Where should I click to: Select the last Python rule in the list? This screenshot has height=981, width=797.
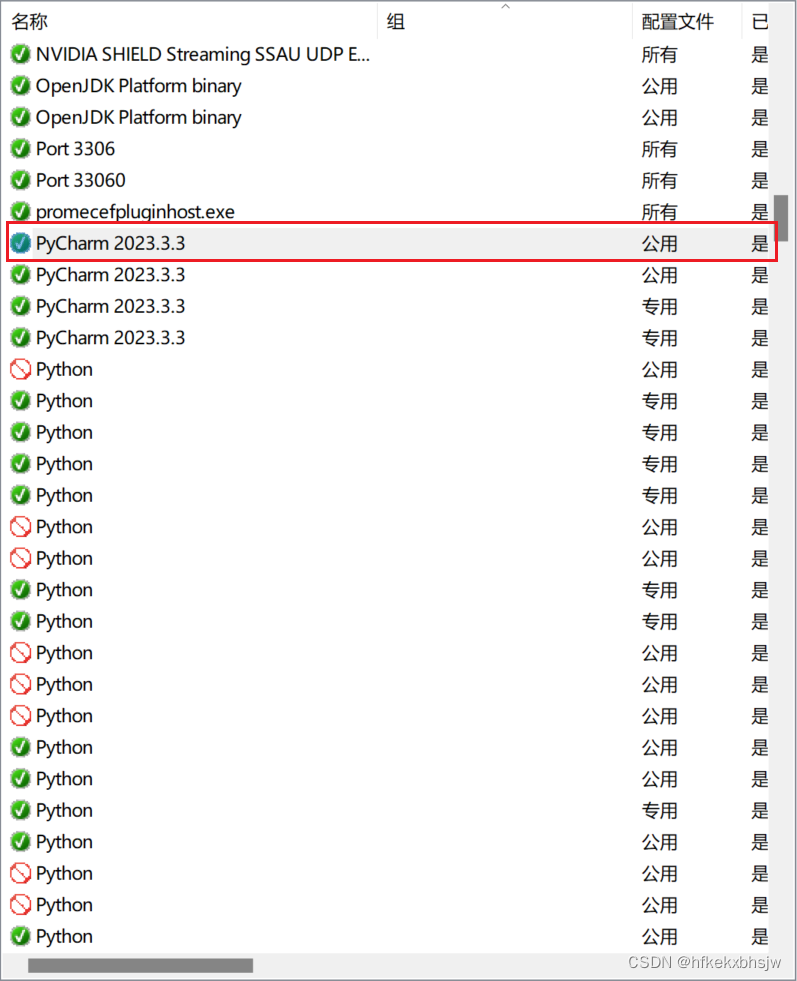64,937
